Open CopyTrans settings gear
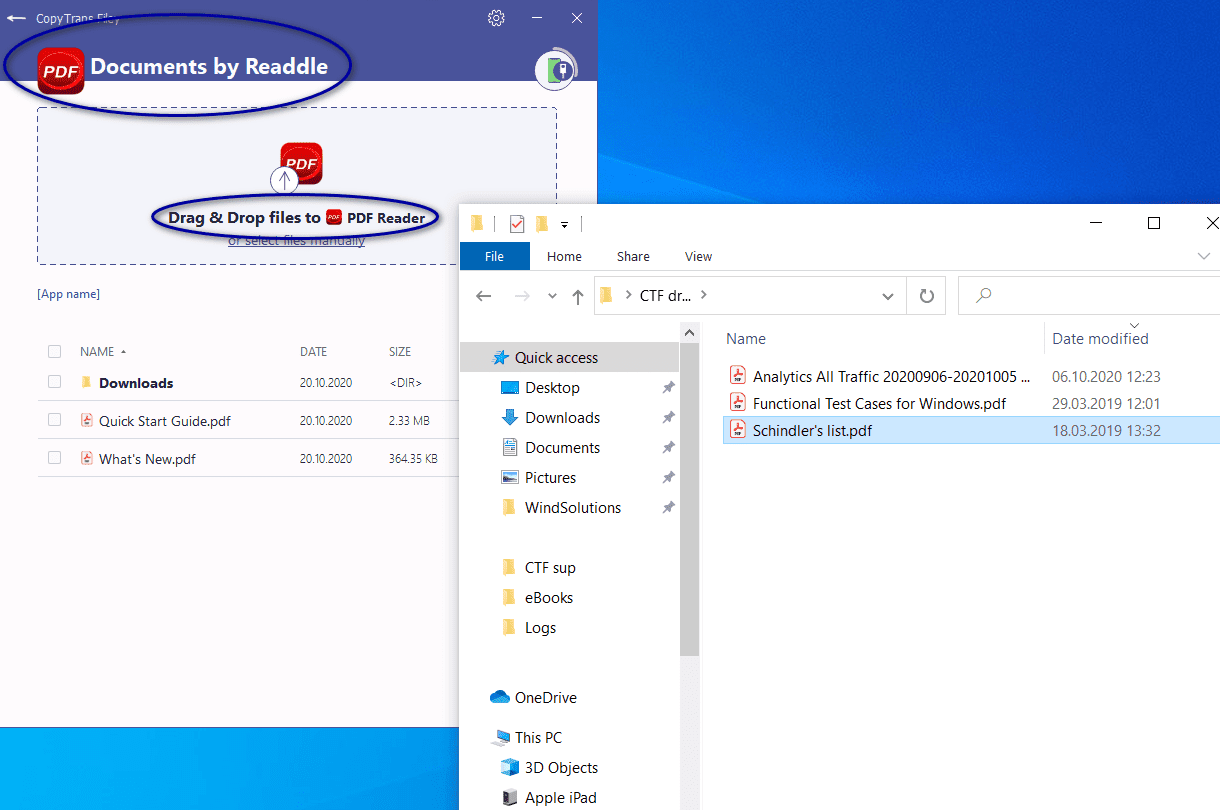Image resolution: width=1220 pixels, height=810 pixels. [496, 17]
